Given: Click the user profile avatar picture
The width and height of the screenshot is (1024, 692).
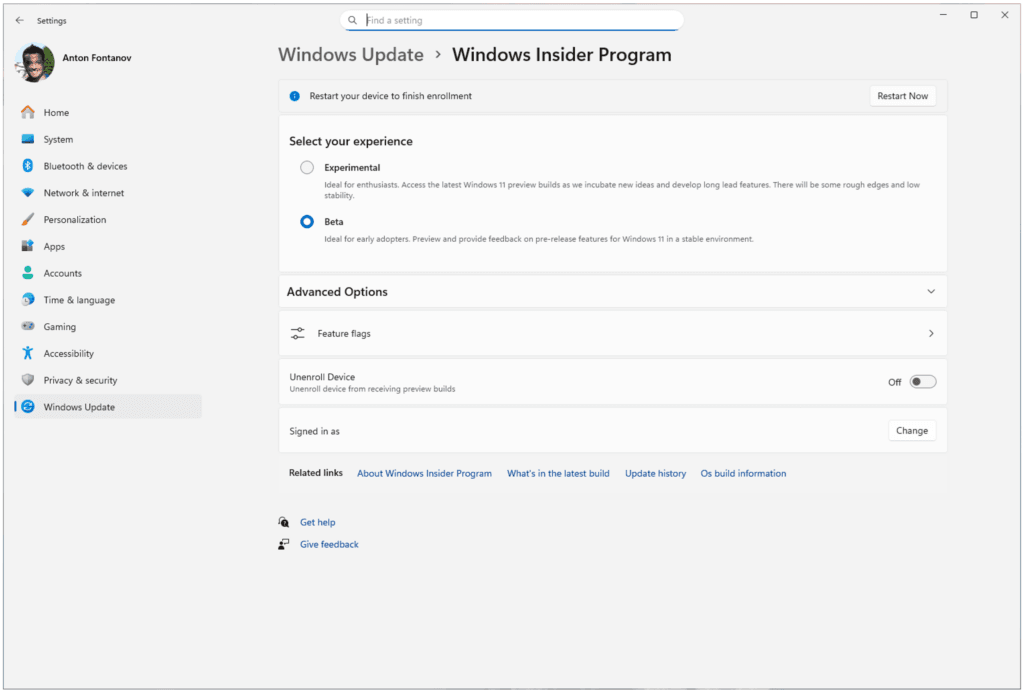Looking at the screenshot, I should pos(34,63).
